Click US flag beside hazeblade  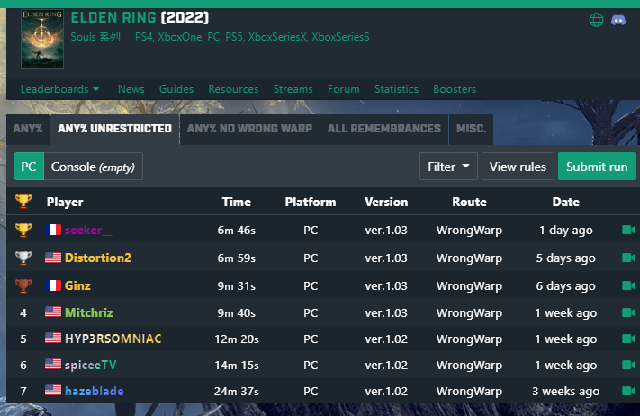coord(53,390)
